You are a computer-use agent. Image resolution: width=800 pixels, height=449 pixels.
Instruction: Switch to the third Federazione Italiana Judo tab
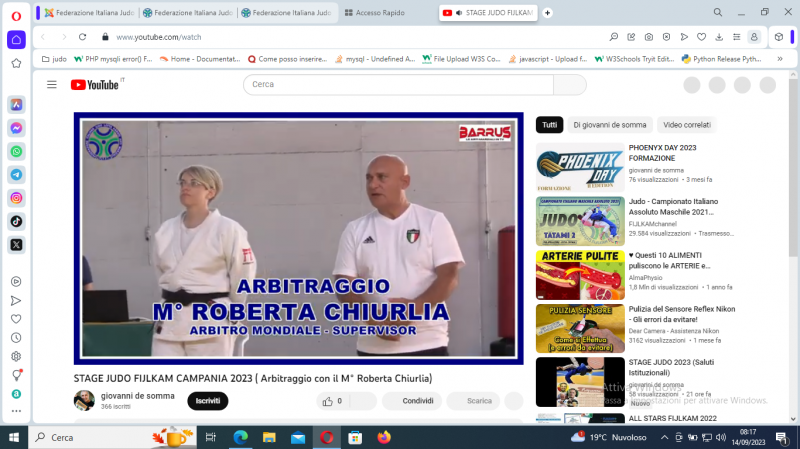[x=286, y=13]
